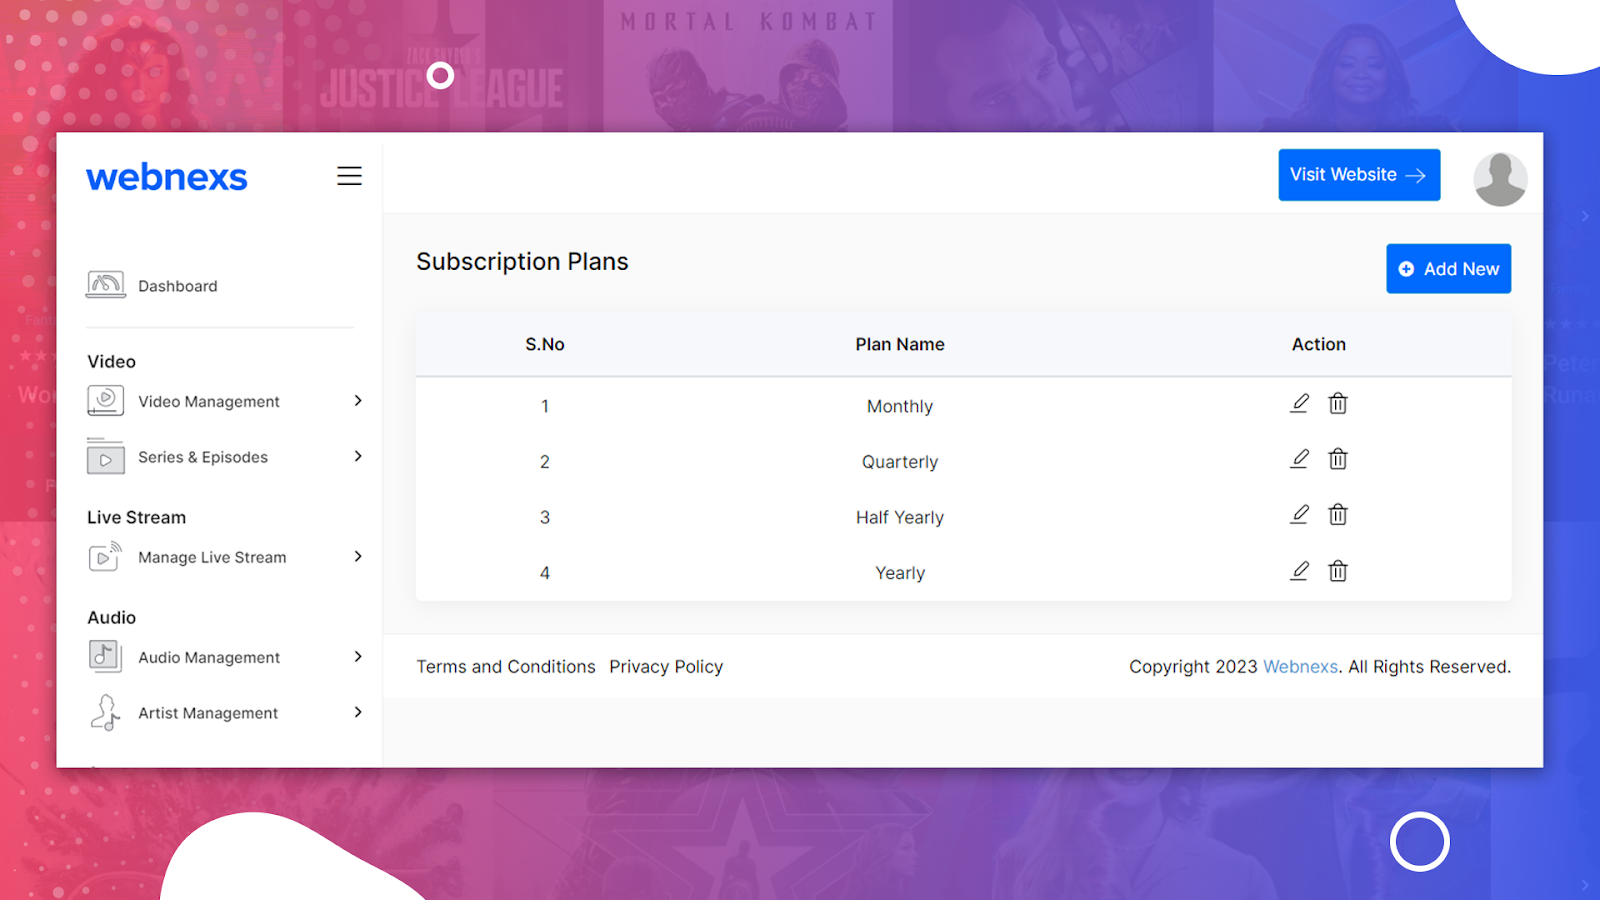Select Video Management in the sidebar
The height and width of the screenshot is (900, 1600).
tap(209, 401)
